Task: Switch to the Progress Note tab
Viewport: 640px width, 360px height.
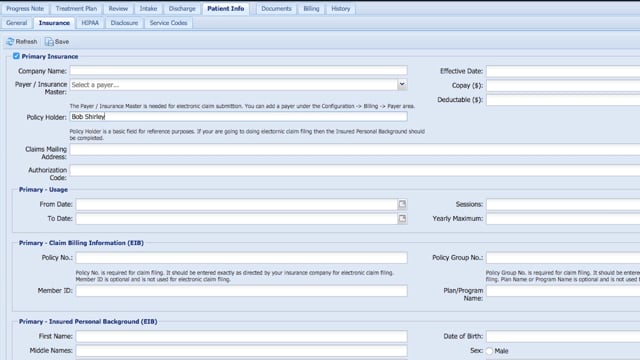Action: pyautogui.click(x=25, y=9)
